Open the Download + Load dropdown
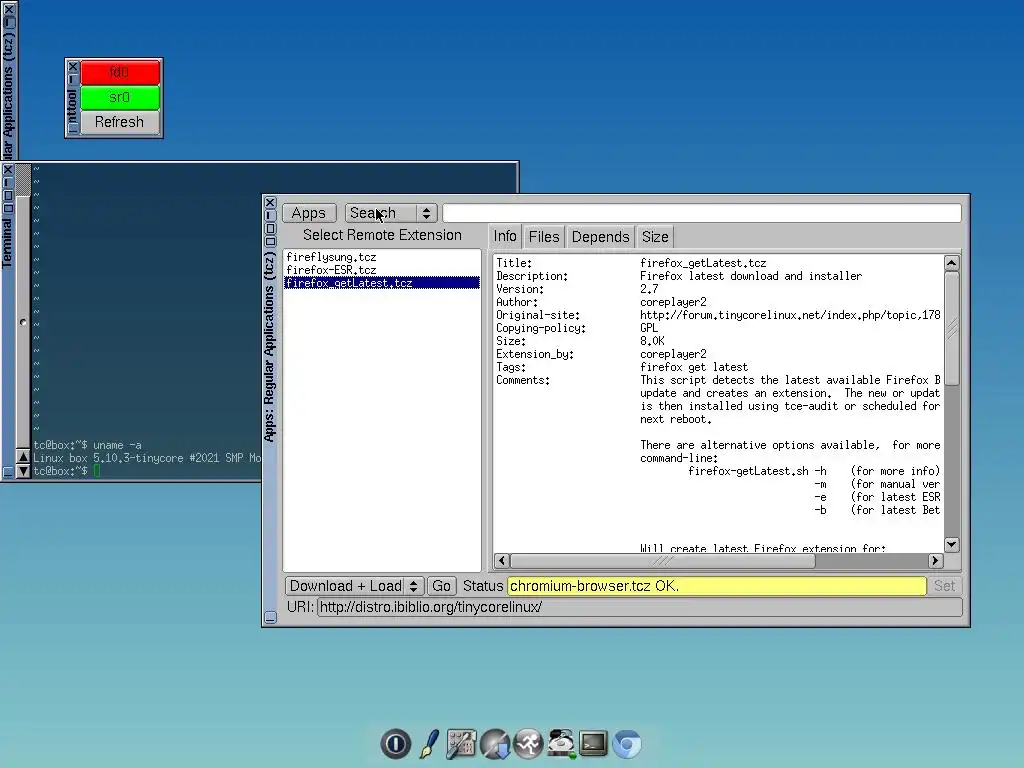 355,586
